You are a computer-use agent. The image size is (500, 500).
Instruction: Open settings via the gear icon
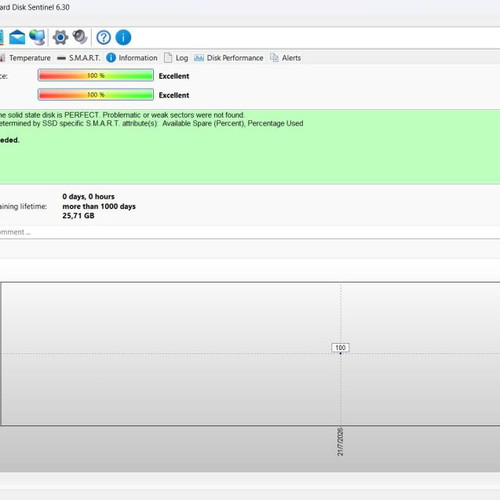coord(60,37)
